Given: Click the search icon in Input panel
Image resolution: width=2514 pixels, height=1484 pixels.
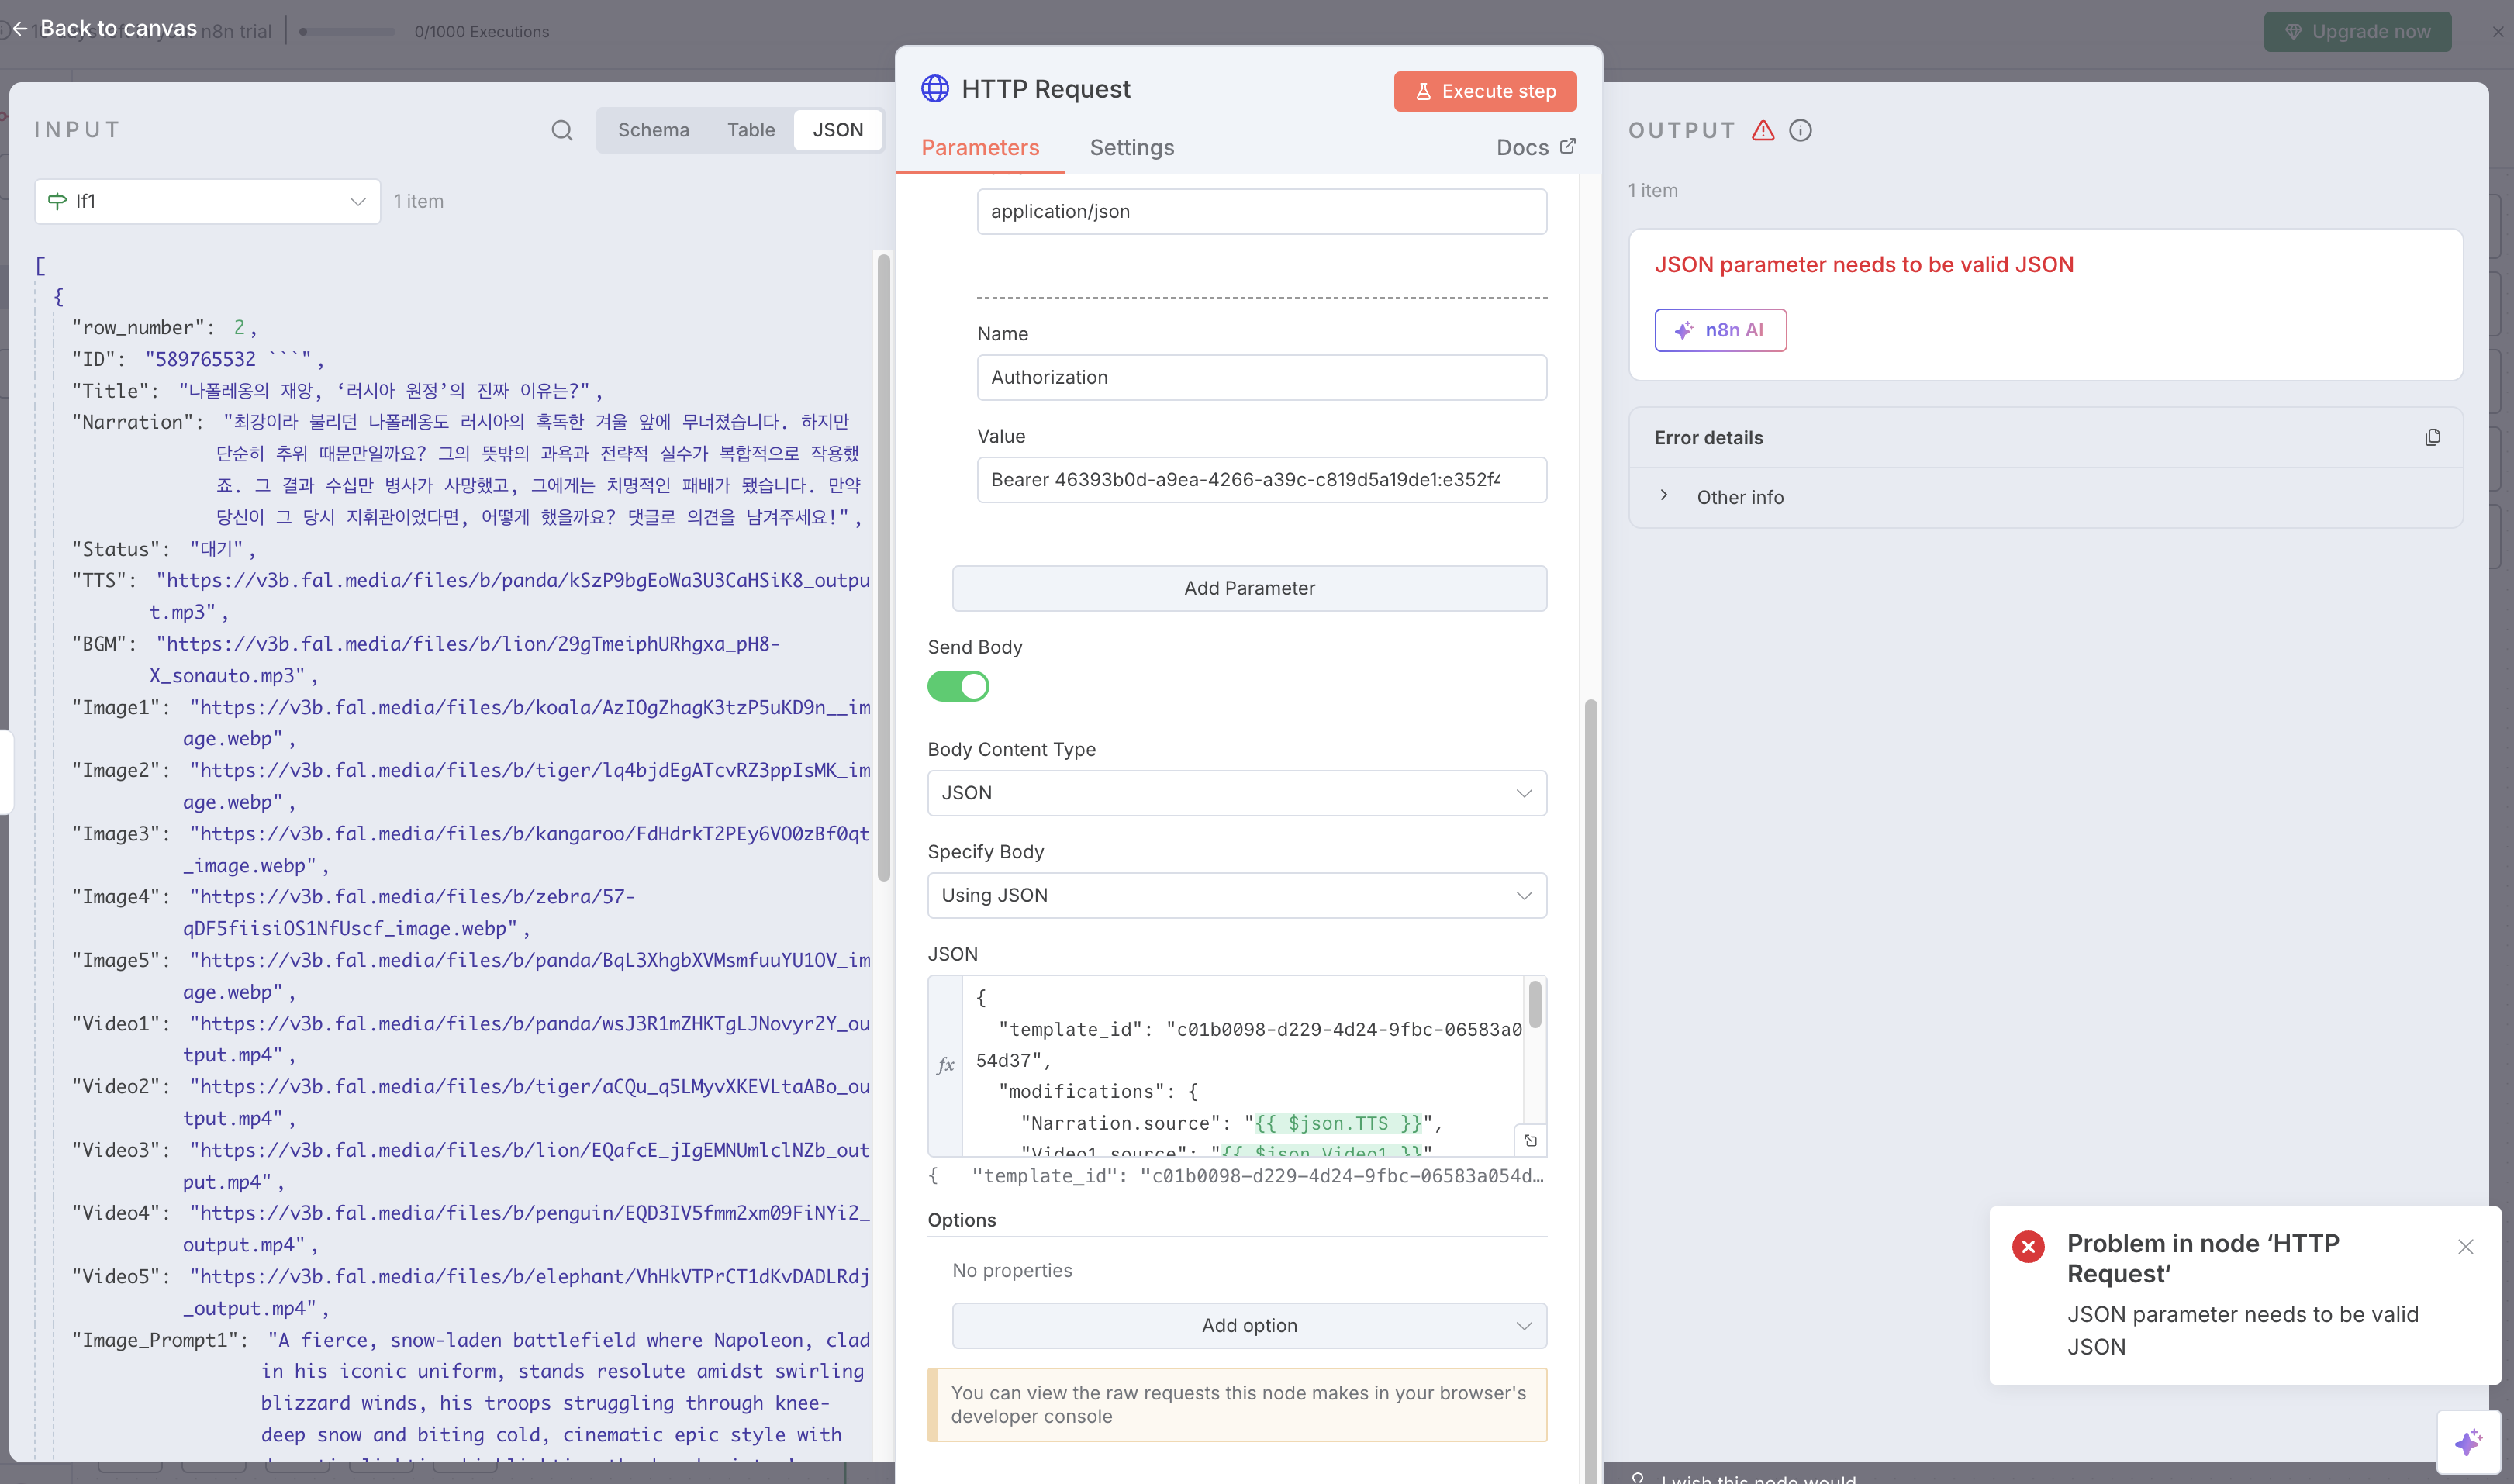Looking at the screenshot, I should click(x=562, y=130).
